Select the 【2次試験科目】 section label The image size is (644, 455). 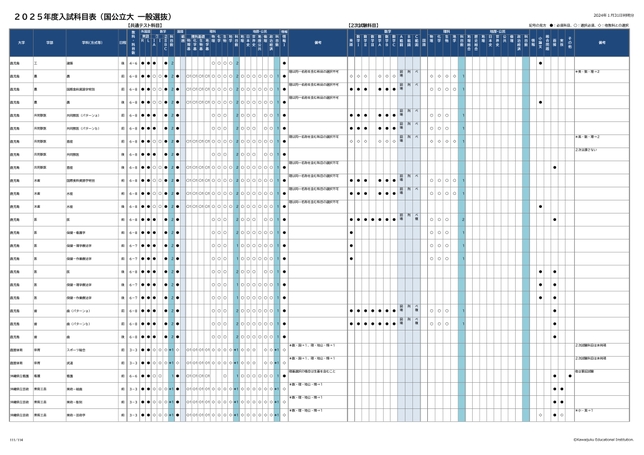coord(364,24)
